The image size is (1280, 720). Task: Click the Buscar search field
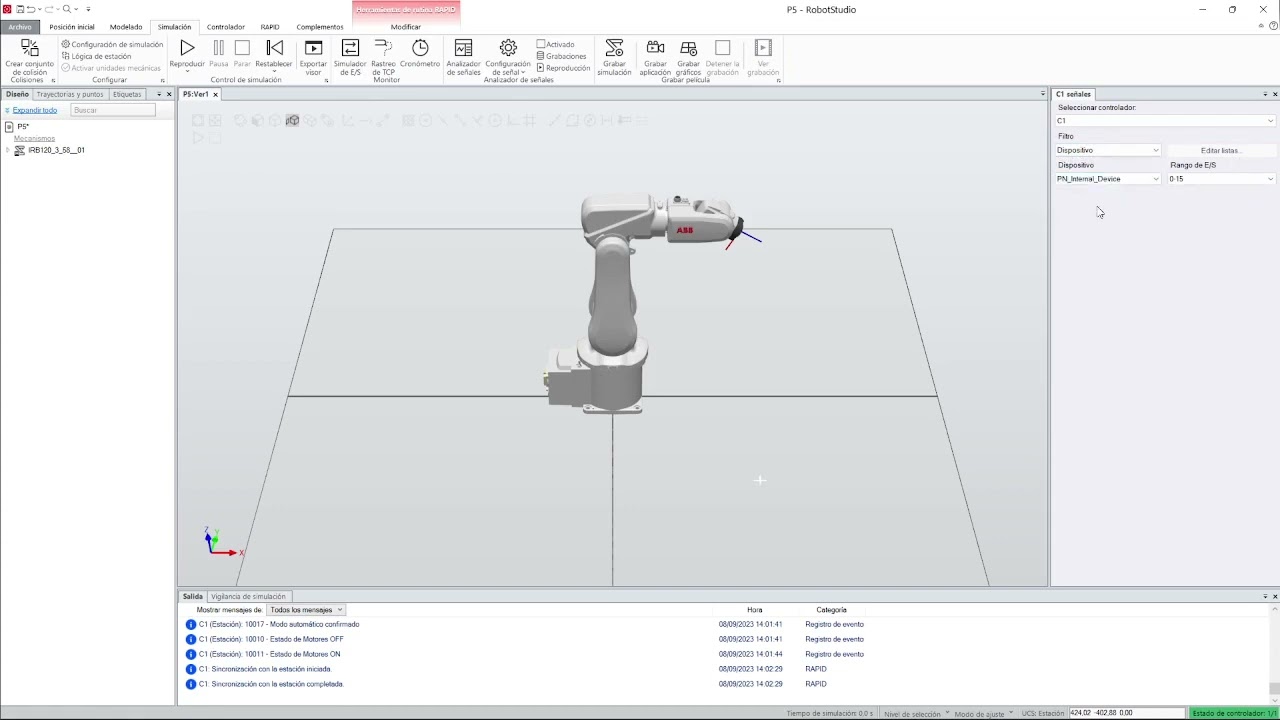coord(113,110)
